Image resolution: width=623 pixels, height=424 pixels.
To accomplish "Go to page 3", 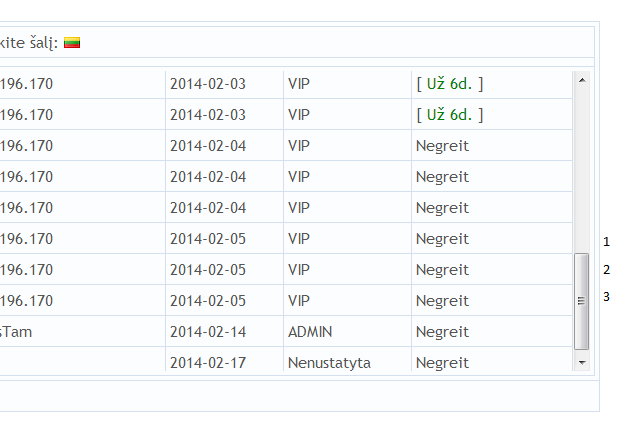I will coord(606,297).
